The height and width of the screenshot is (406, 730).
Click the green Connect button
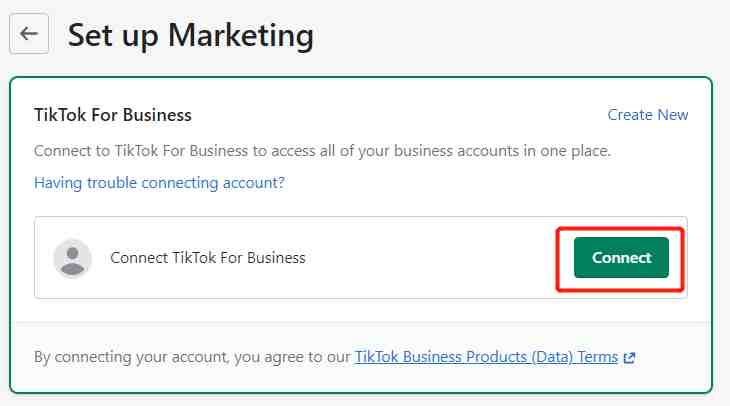pos(621,257)
